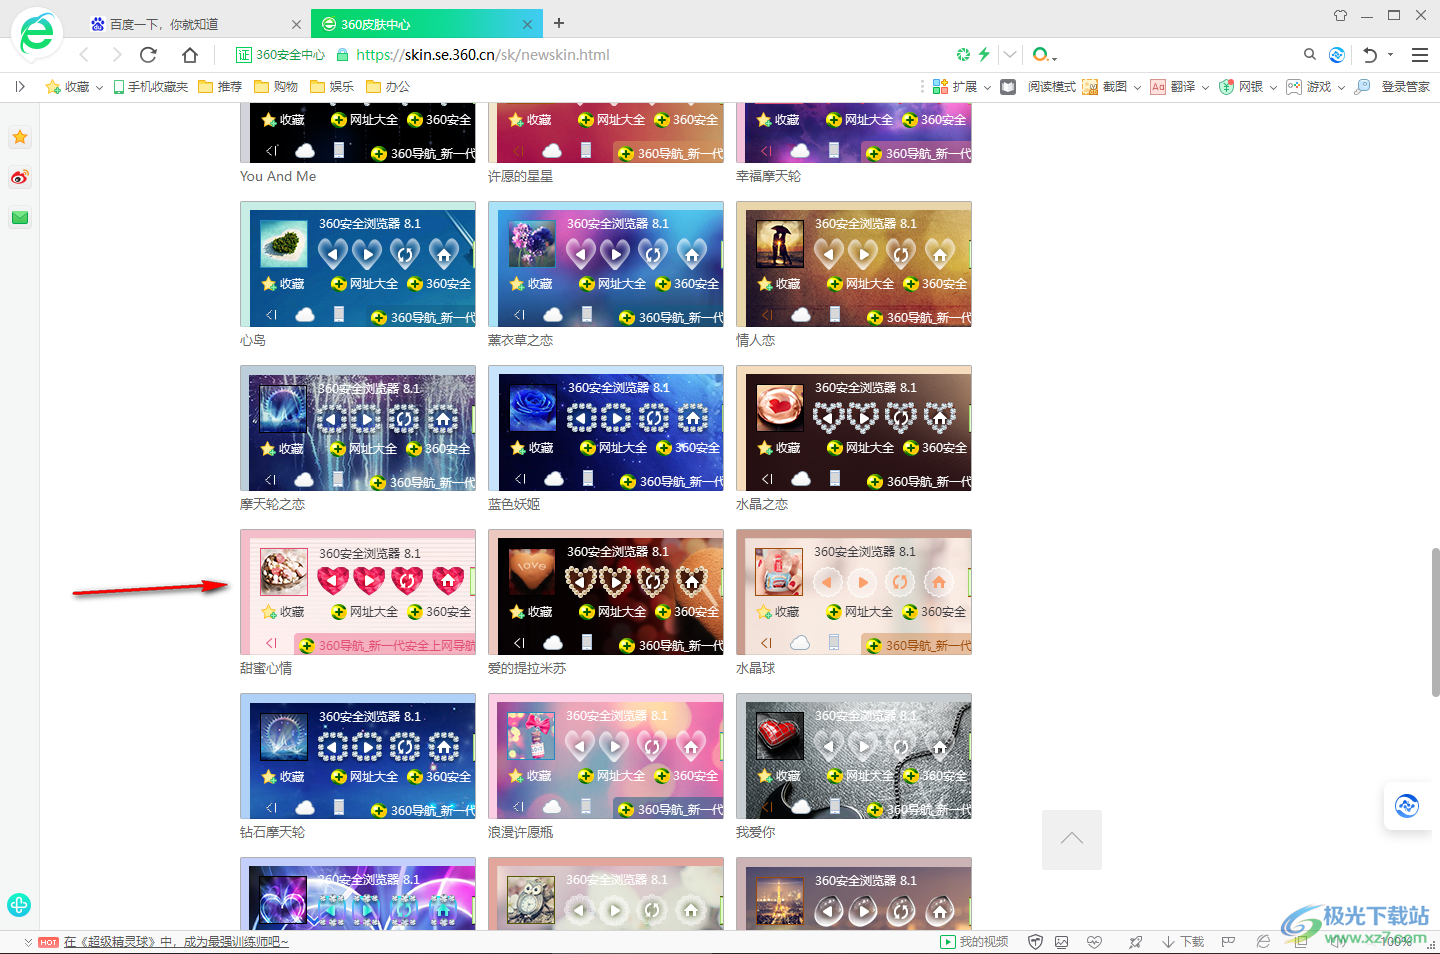
Task: Open the 办公 bookmark folder
Action: (x=388, y=87)
